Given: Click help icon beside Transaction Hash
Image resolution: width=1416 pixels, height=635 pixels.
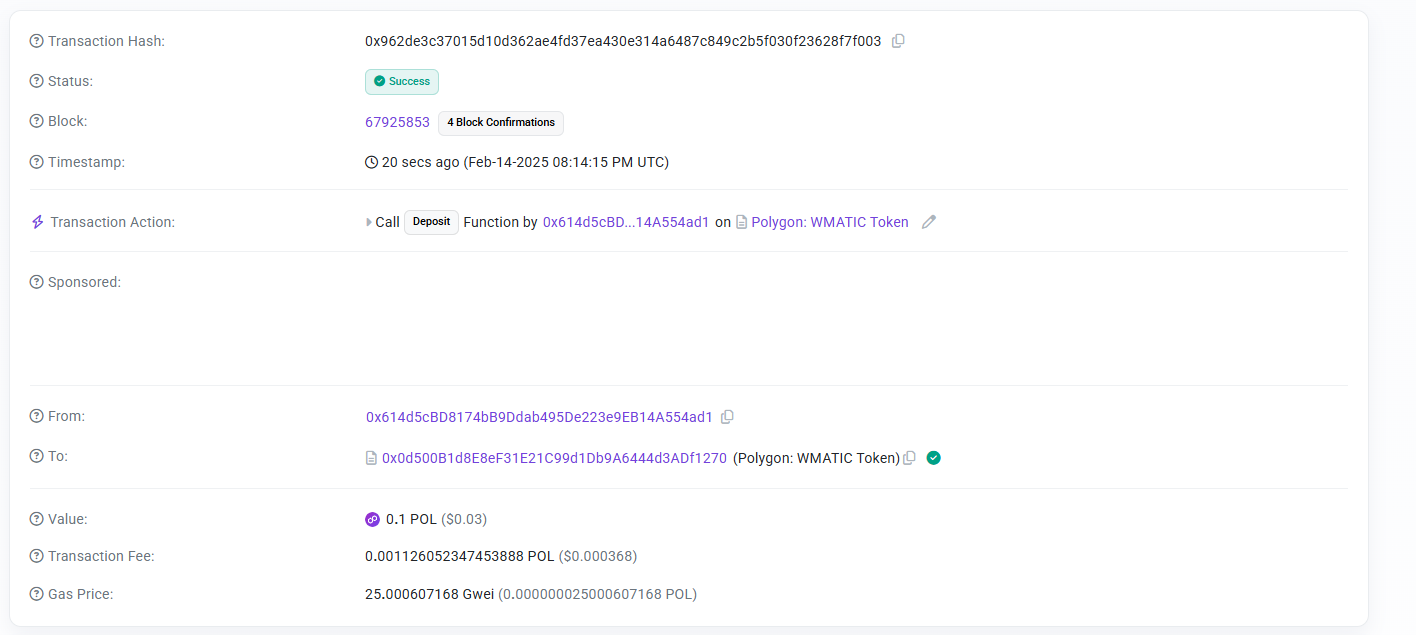Looking at the screenshot, I should point(37,41).
